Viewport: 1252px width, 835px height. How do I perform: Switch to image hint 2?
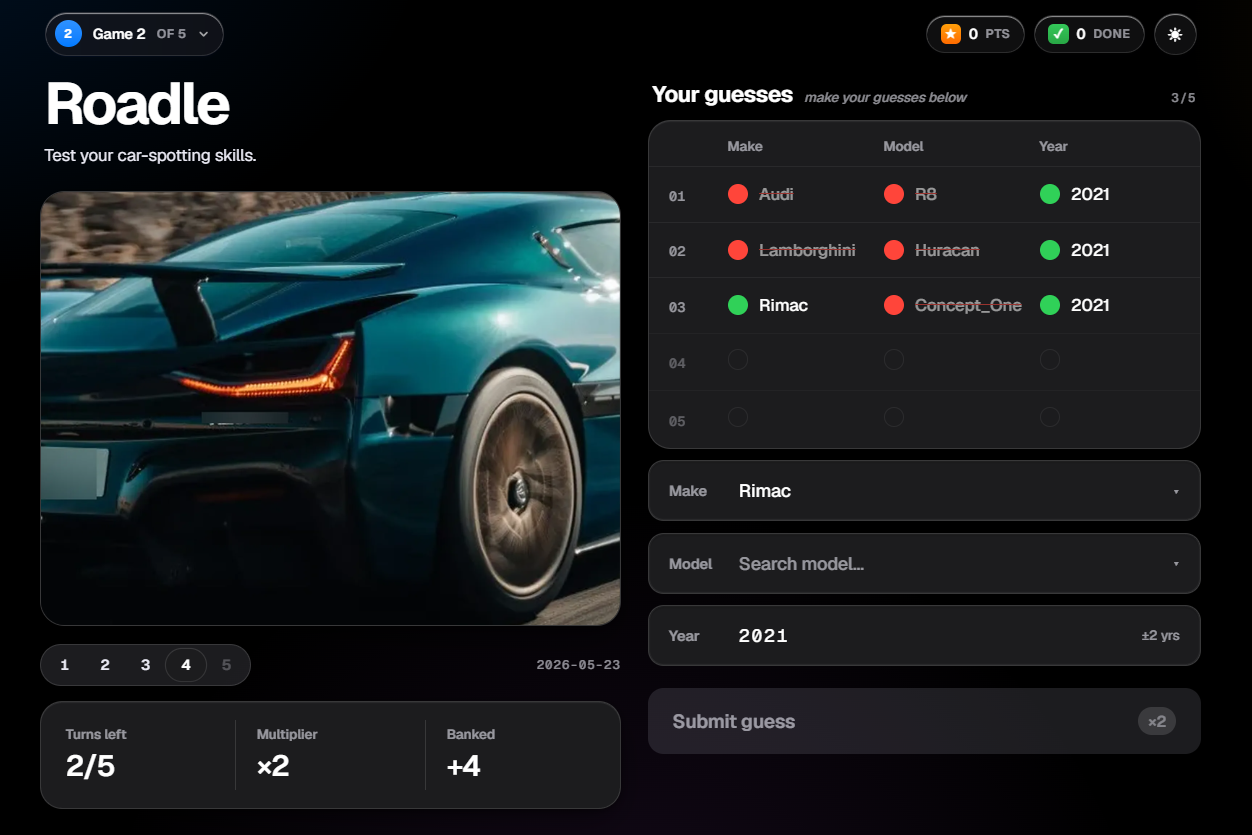105,665
